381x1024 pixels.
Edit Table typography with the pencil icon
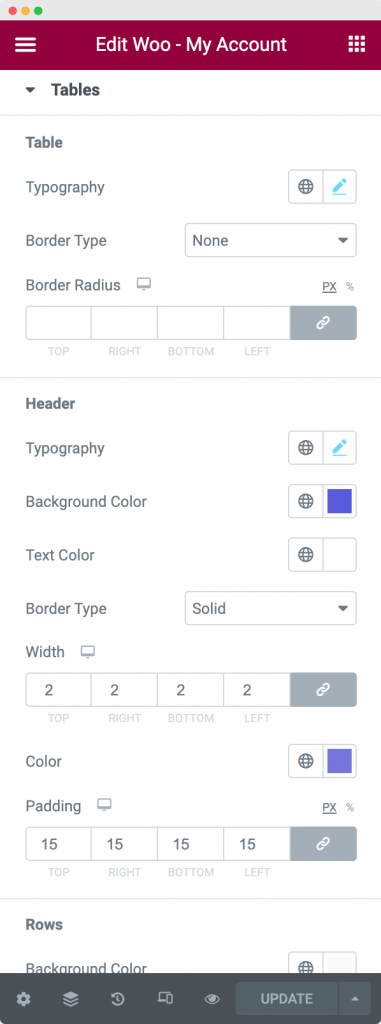click(x=339, y=187)
